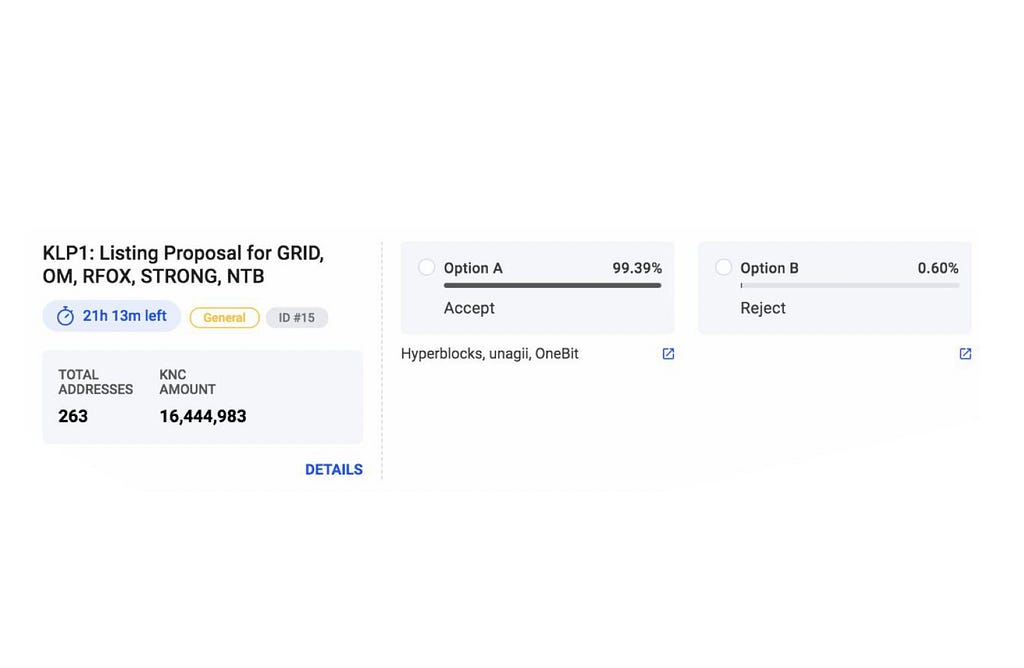Screen dimensions: 1024x668
Task: Click the Reject label in Option B
Action: (x=763, y=308)
